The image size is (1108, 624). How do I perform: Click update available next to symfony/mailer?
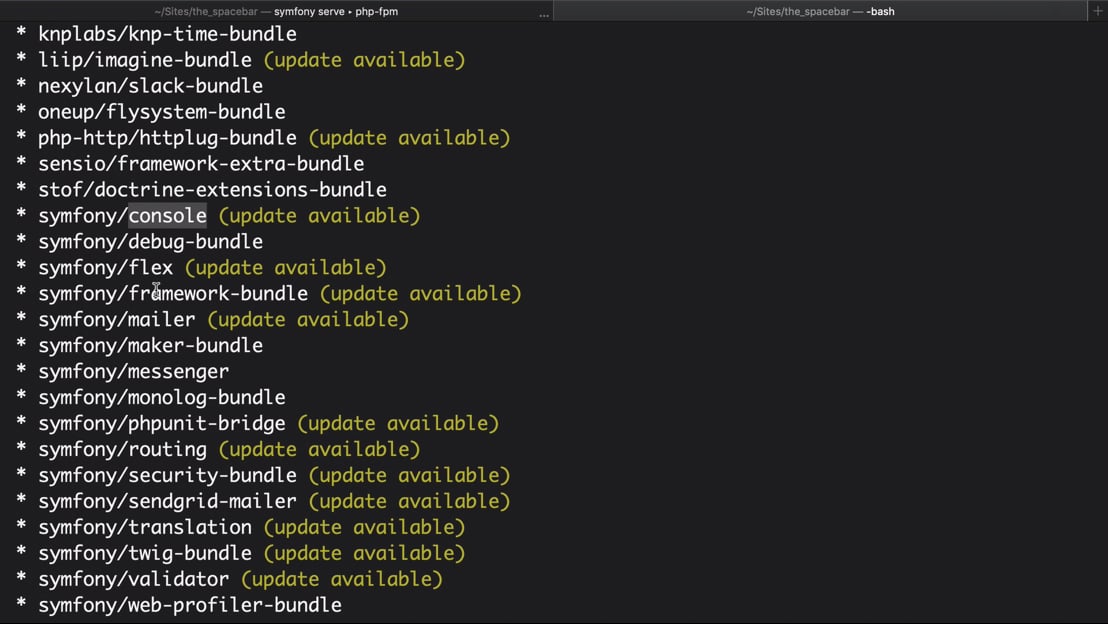coord(308,320)
